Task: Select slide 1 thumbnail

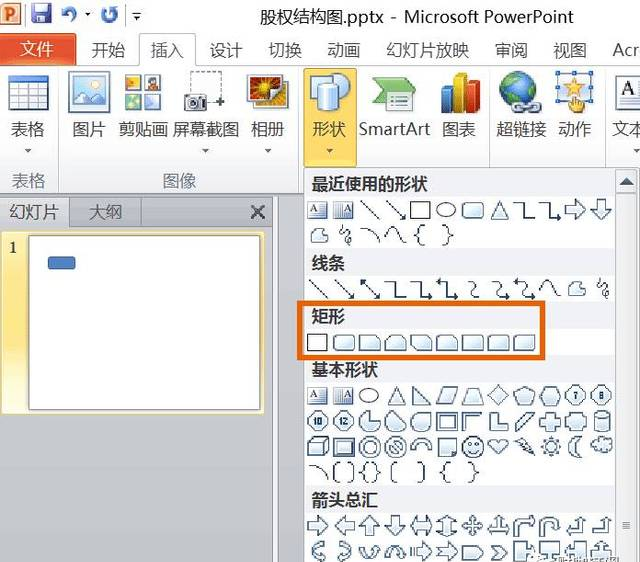Action: (144, 322)
